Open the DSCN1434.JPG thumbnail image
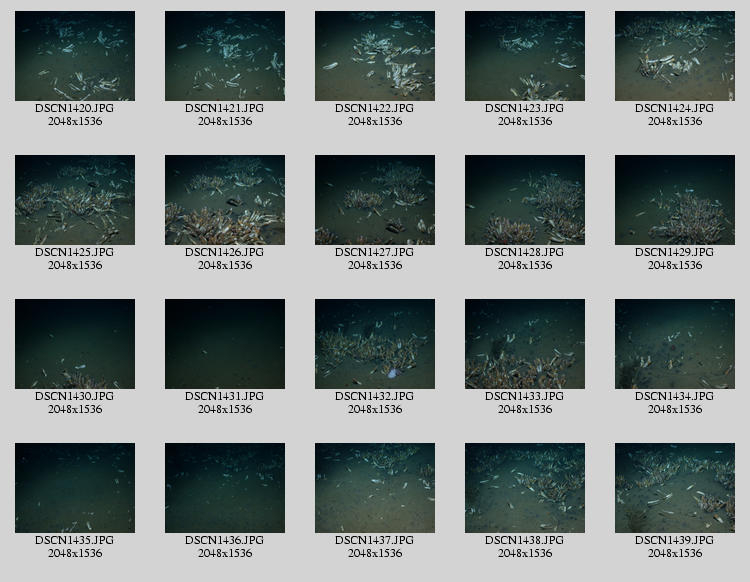The width and height of the screenshot is (750, 582). point(675,344)
